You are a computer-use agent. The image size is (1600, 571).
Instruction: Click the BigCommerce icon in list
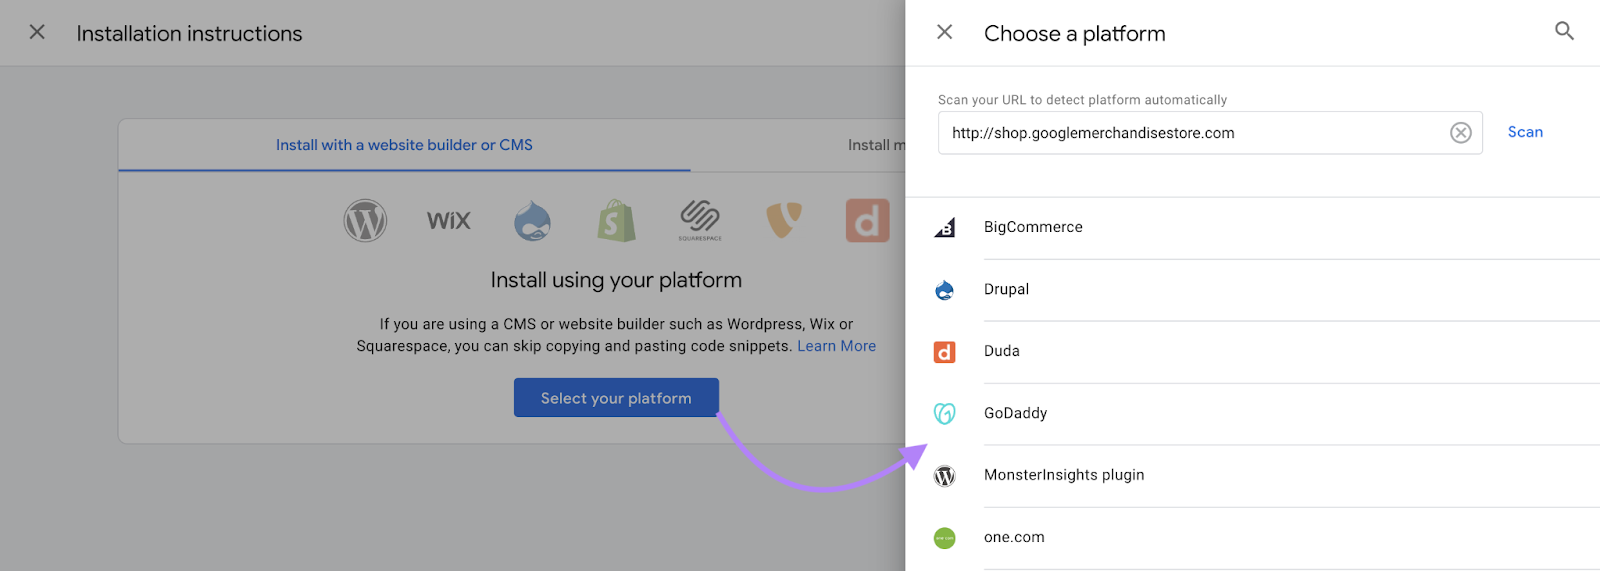coord(944,228)
